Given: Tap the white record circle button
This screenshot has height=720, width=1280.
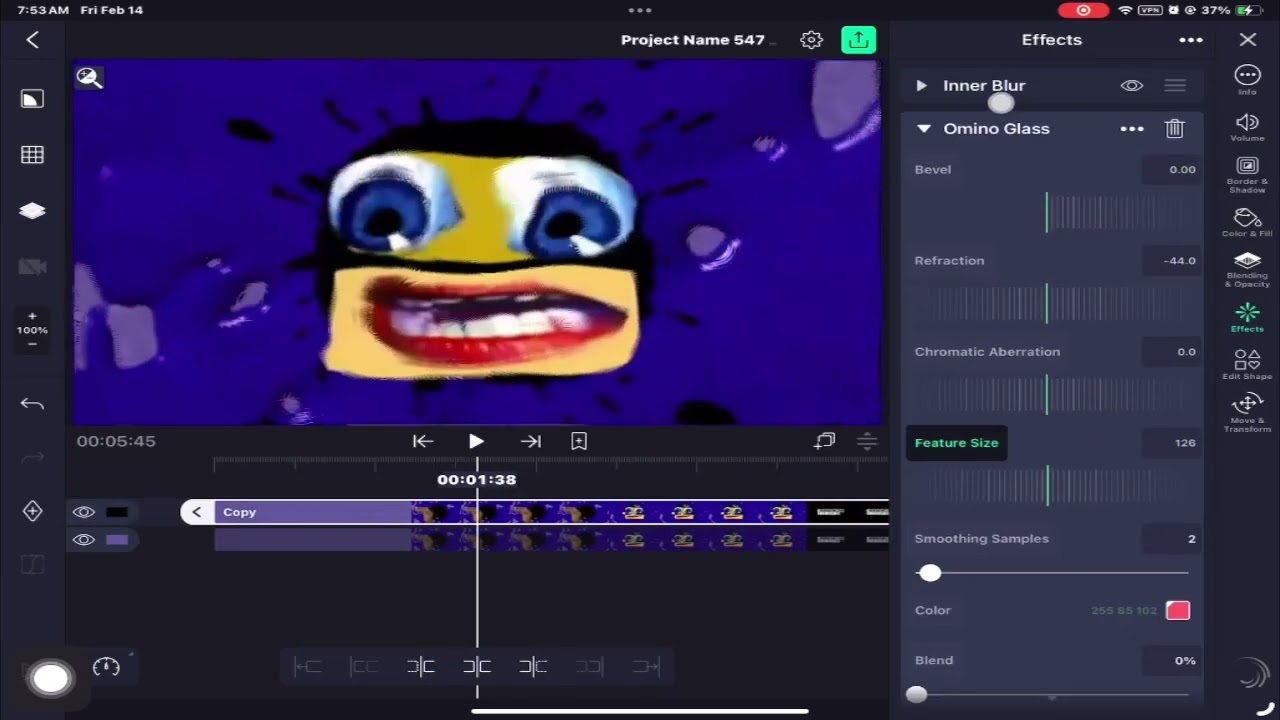Looking at the screenshot, I should [50, 679].
